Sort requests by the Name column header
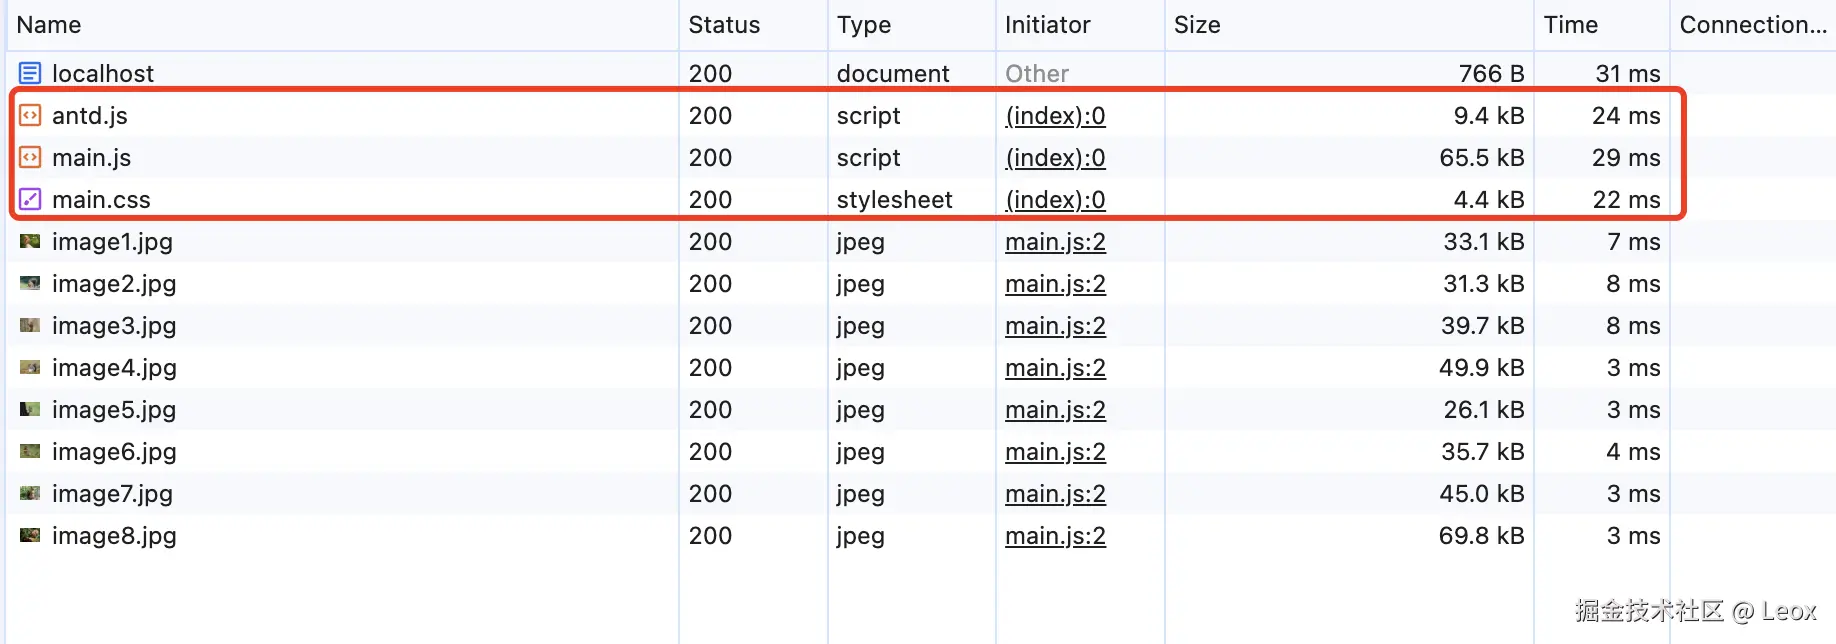The width and height of the screenshot is (1836, 644). coord(49,25)
